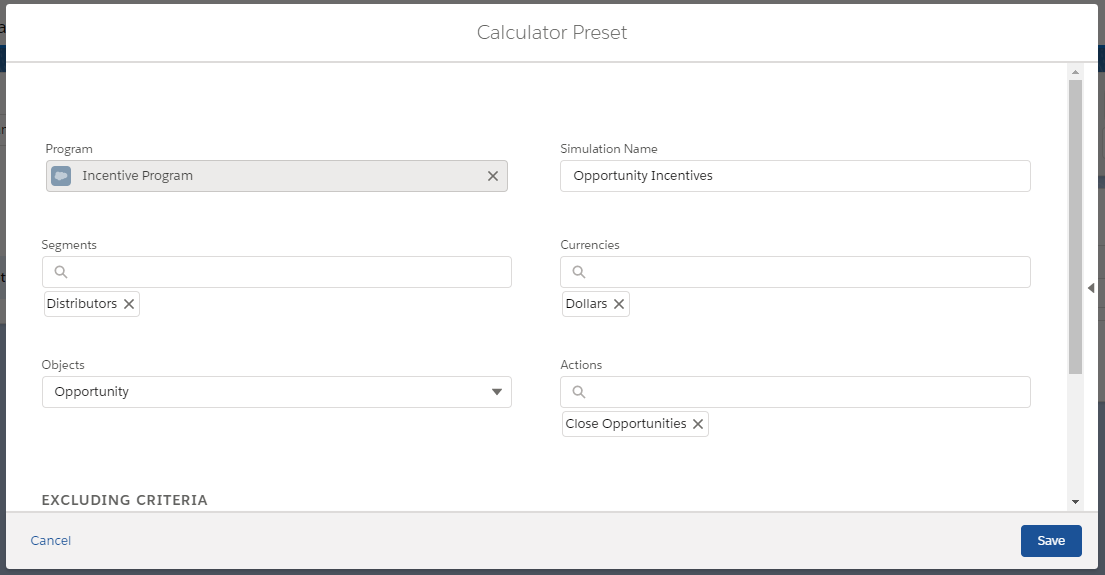
Task: Click into the Segments search field
Action: coord(277,272)
